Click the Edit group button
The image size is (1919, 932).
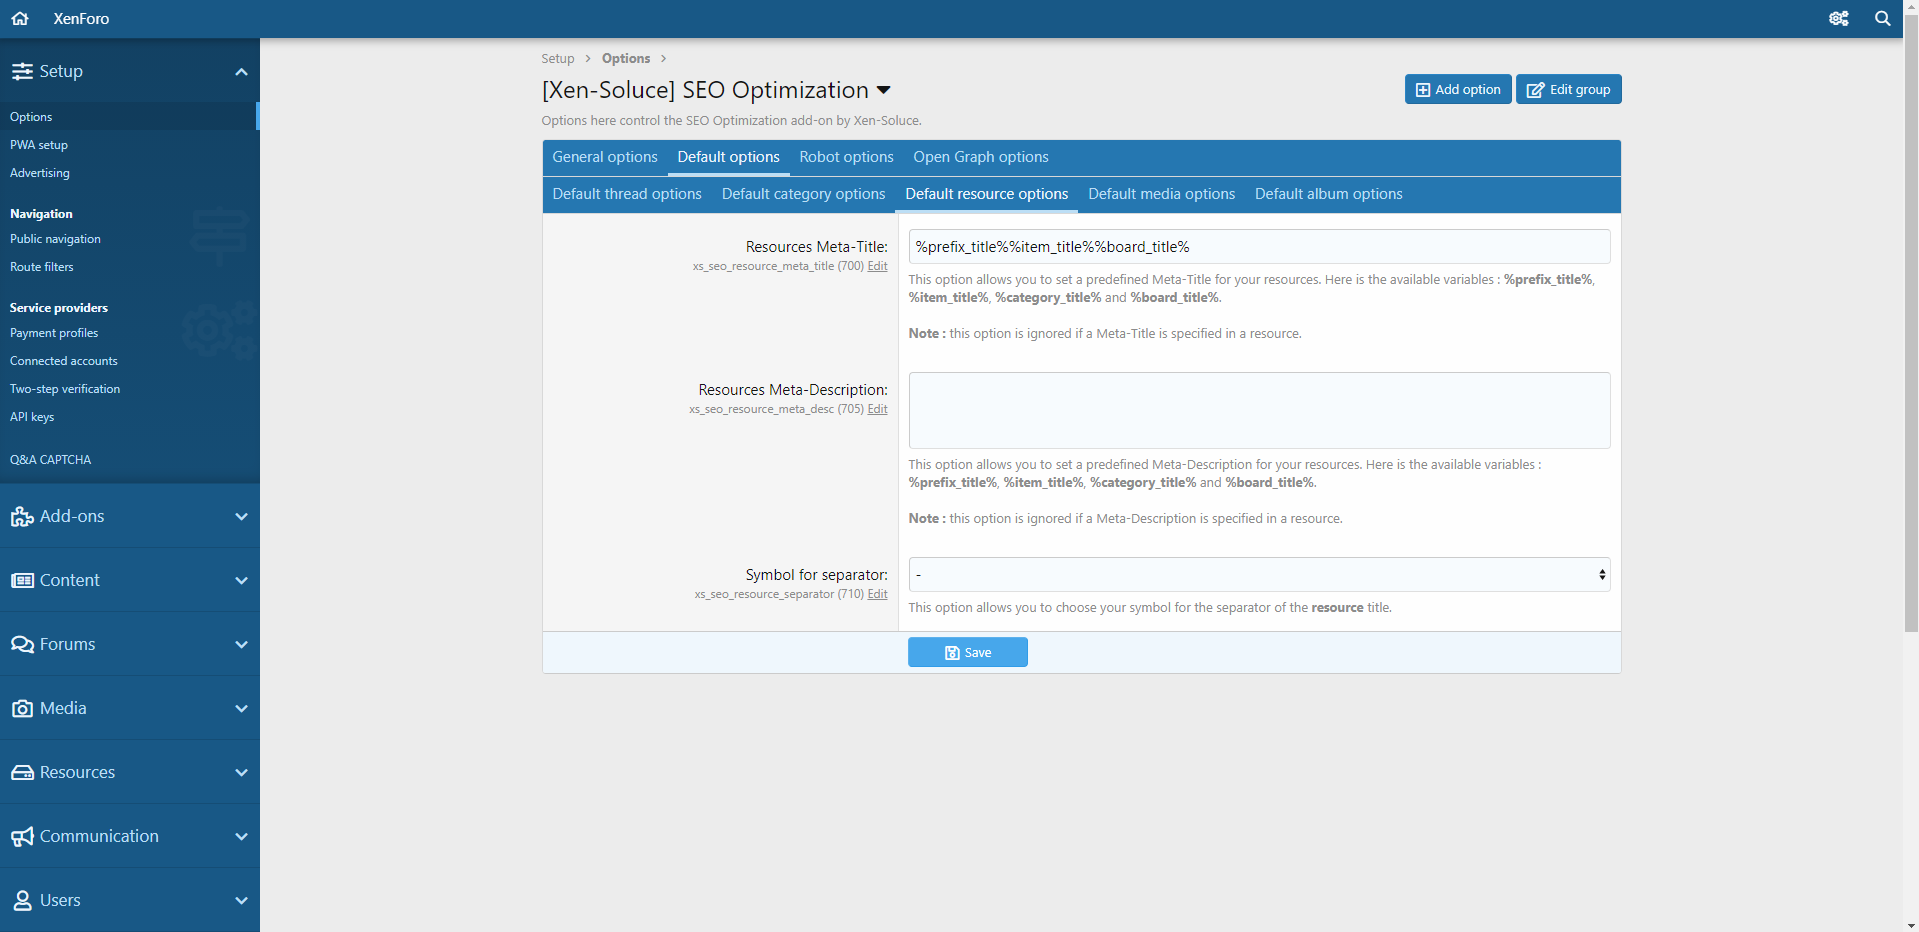[x=1568, y=89]
